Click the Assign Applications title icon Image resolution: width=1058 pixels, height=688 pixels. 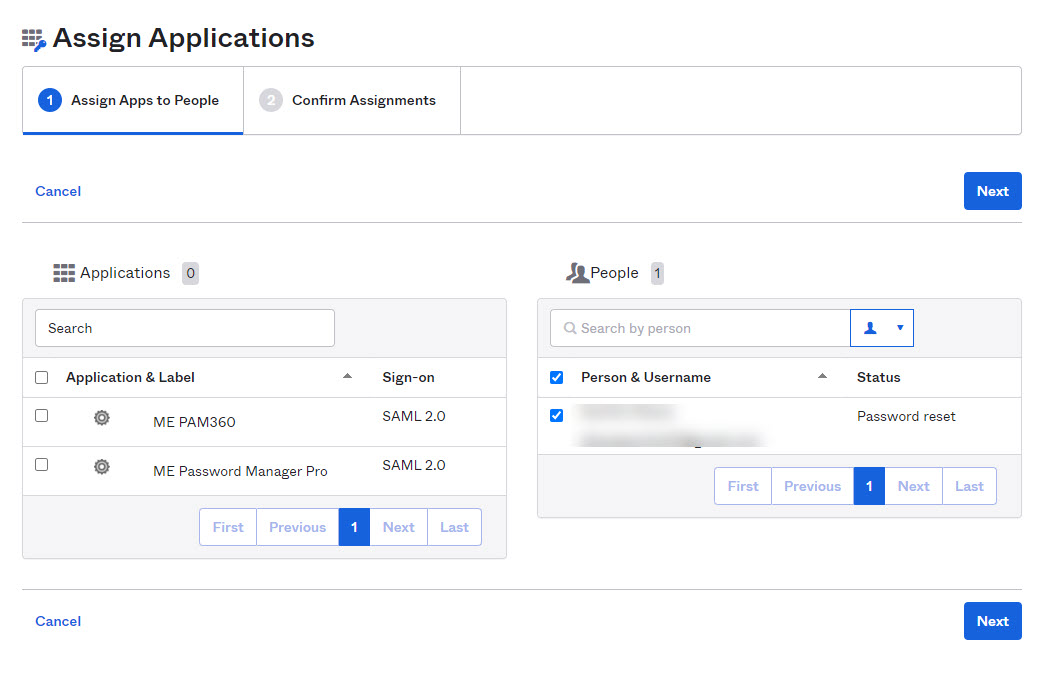34,40
